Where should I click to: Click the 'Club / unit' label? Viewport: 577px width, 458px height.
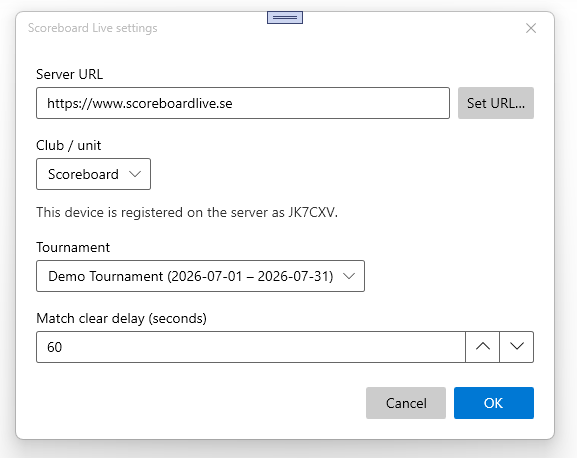click(x=68, y=145)
